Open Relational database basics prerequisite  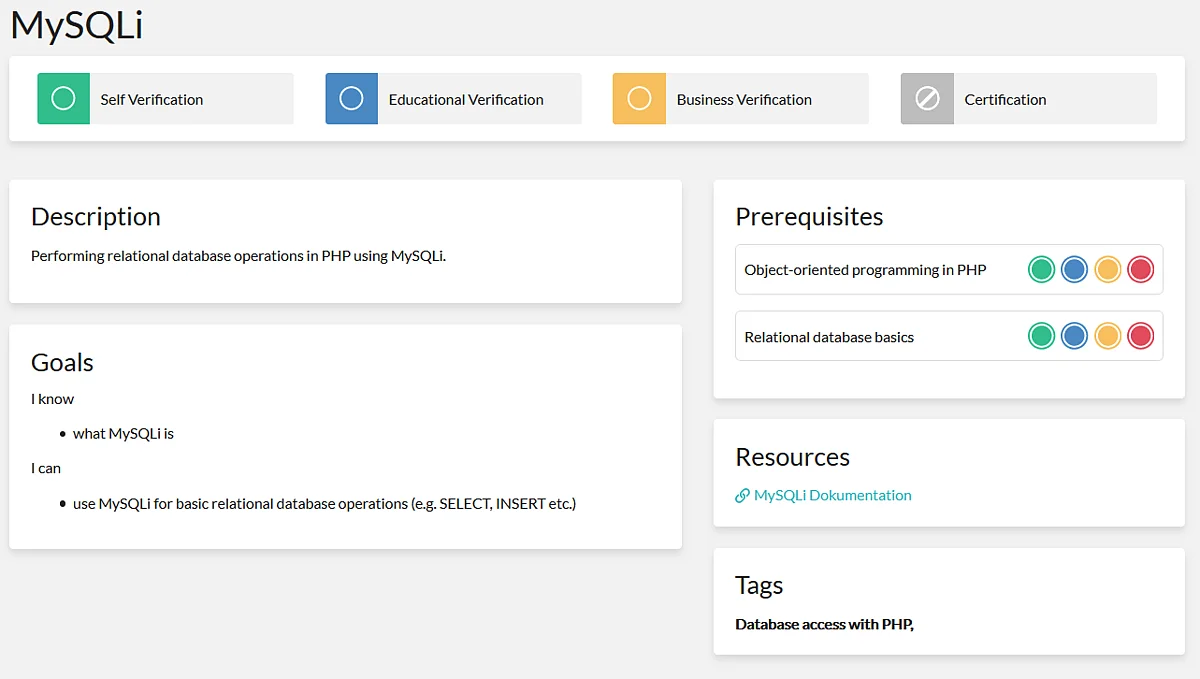[829, 338]
